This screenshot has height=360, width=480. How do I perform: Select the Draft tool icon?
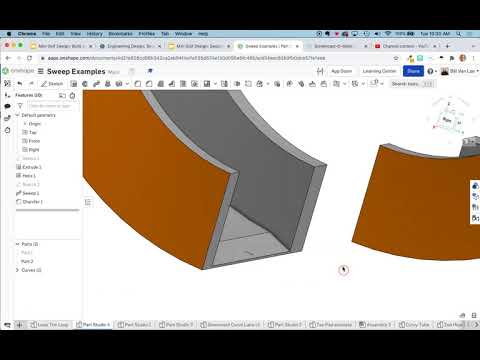(160, 84)
